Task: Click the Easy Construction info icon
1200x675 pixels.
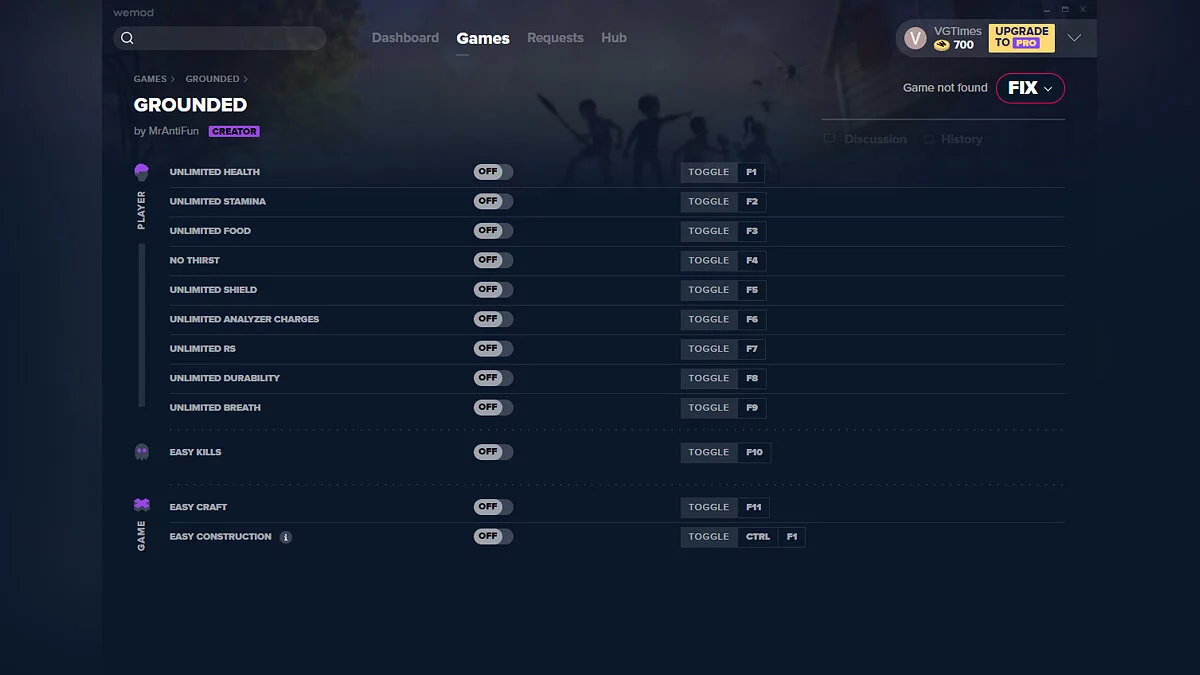Action: click(286, 537)
